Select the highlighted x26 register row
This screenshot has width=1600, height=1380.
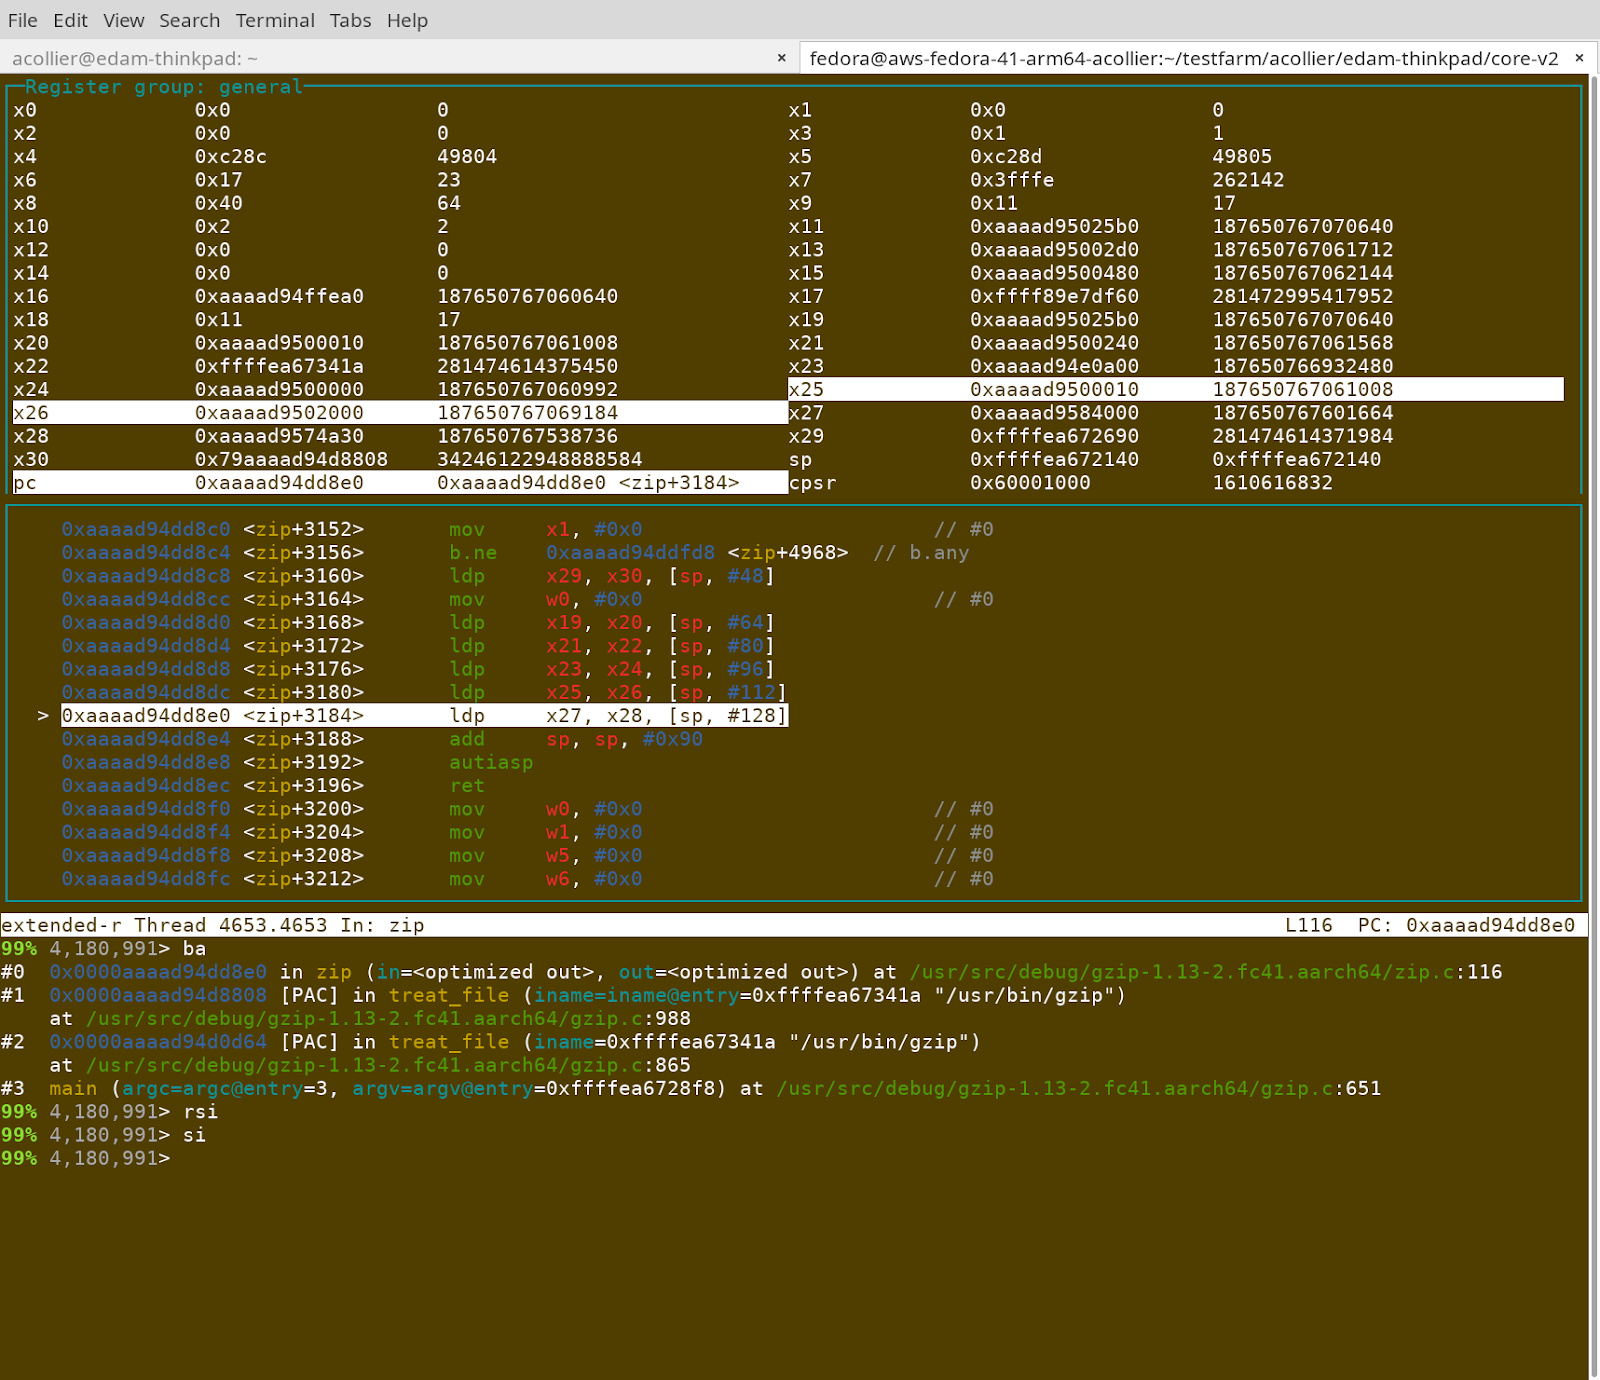pyautogui.click(x=400, y=412)
